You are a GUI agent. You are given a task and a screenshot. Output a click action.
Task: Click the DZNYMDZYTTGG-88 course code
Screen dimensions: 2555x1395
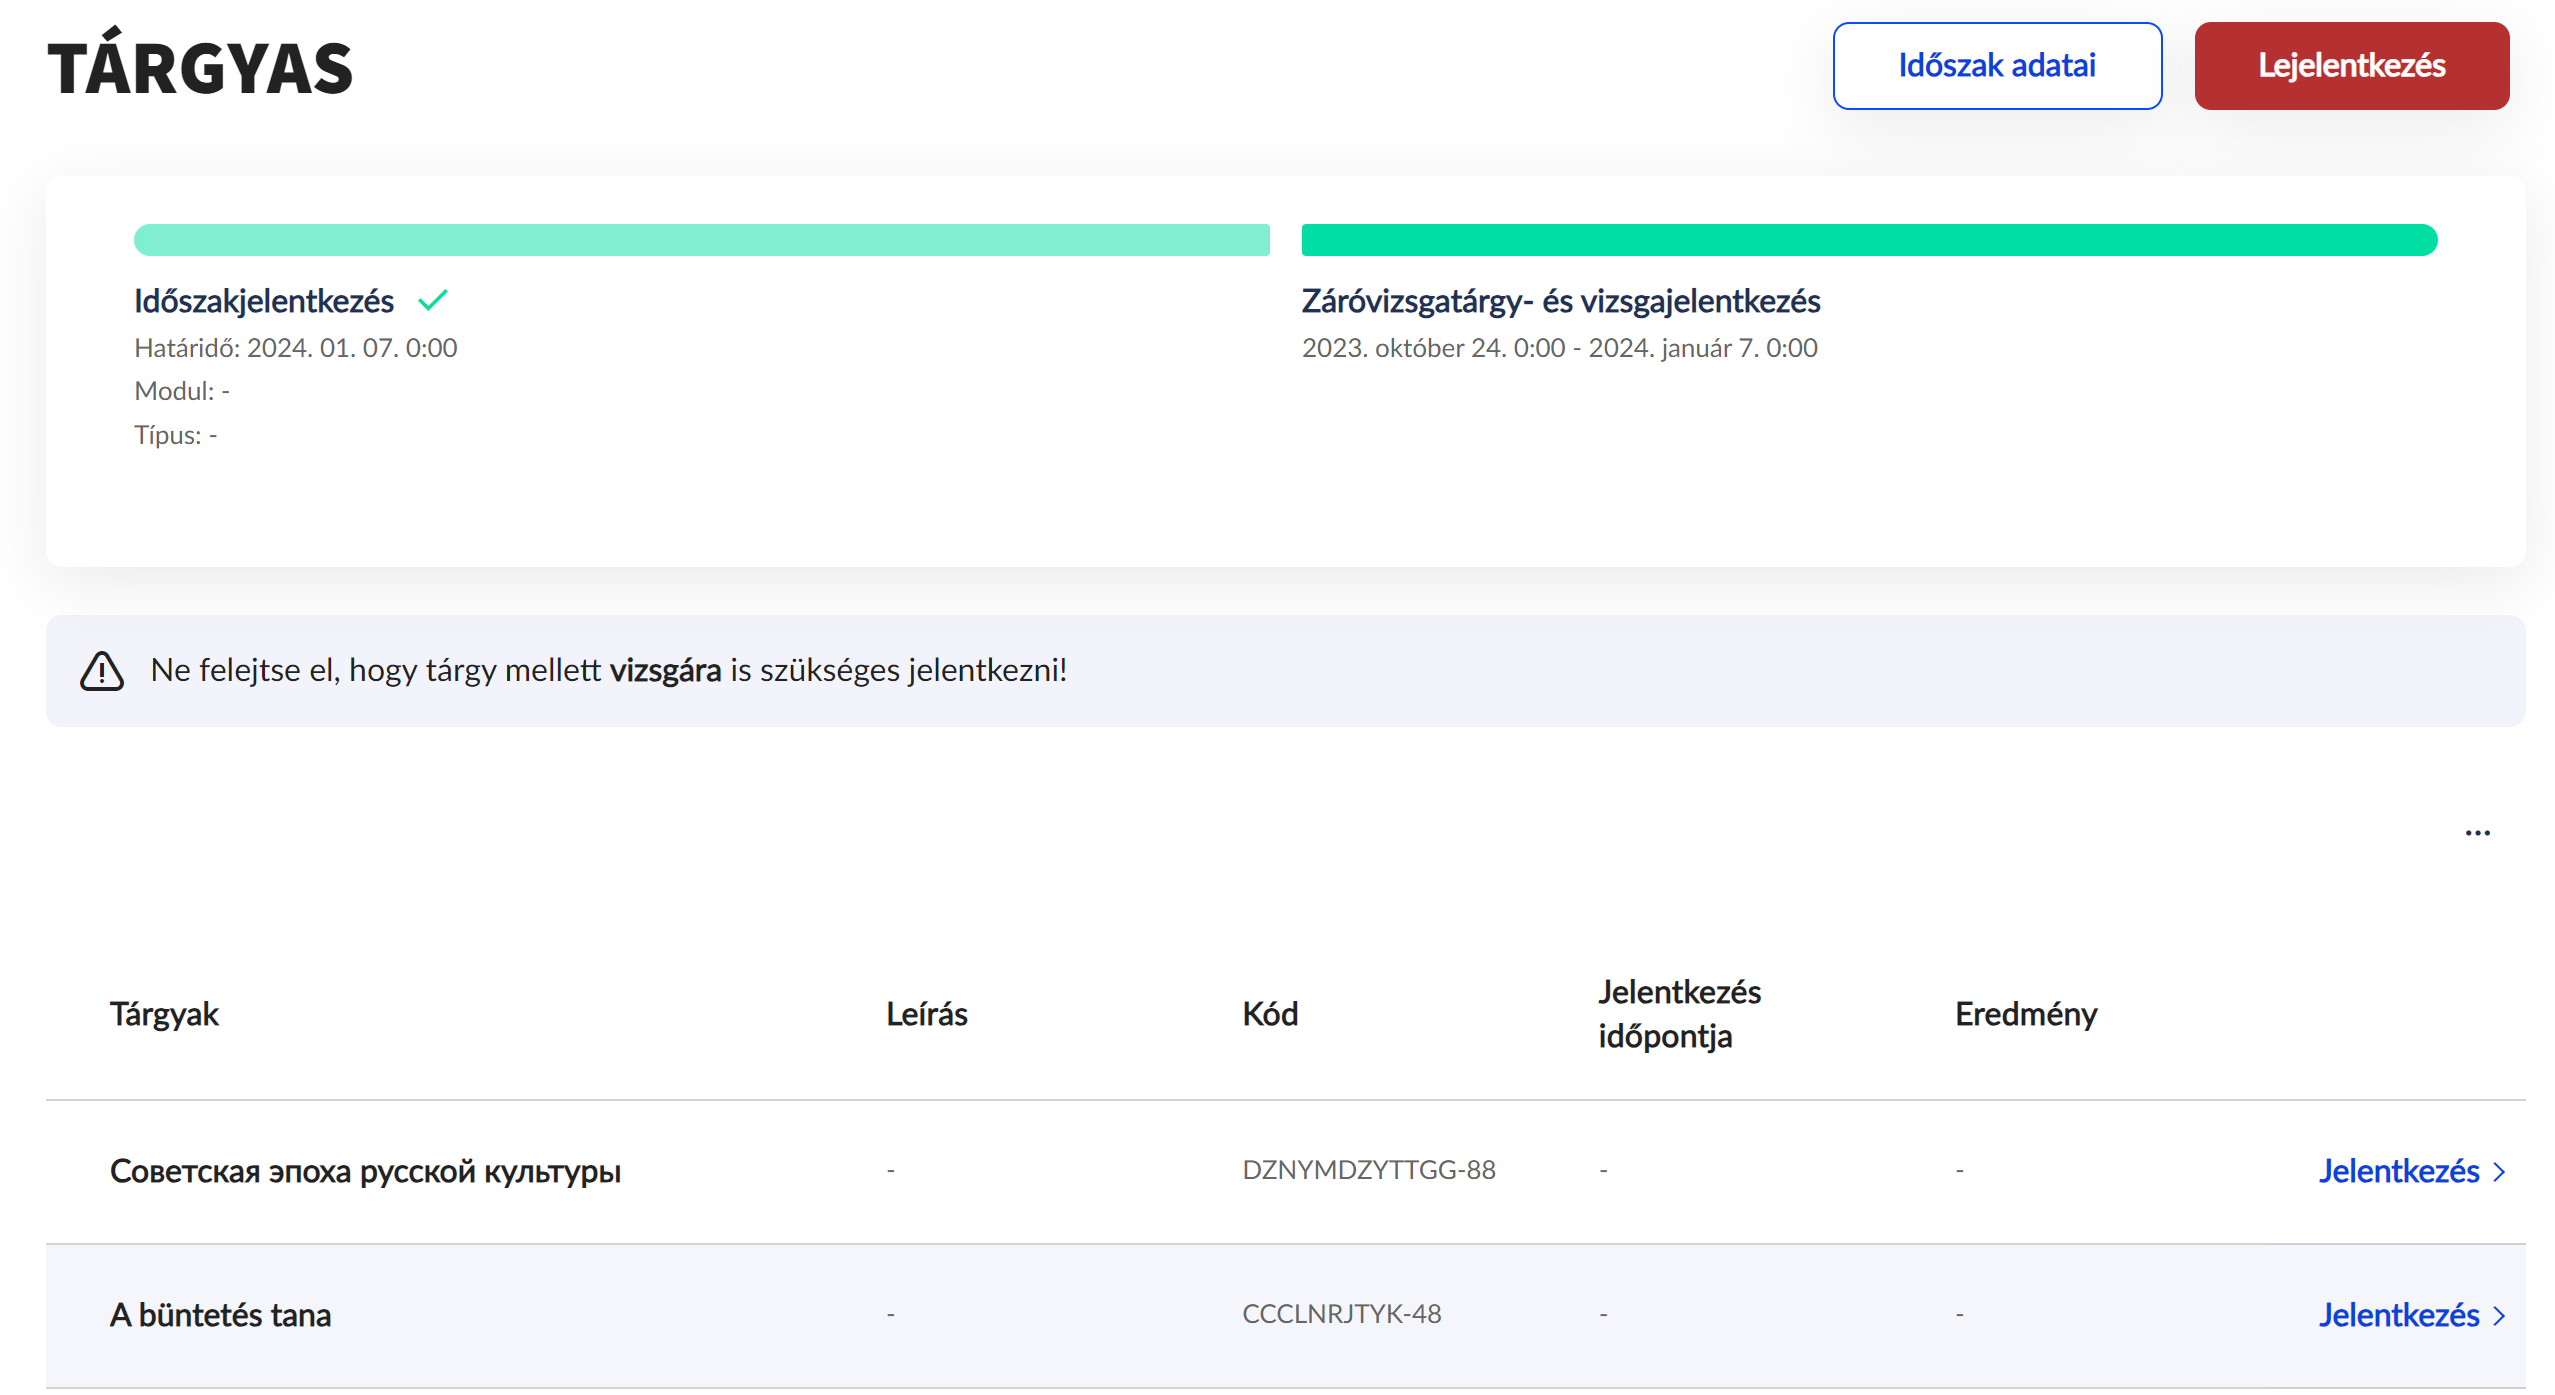(x=1368, y=1170)
